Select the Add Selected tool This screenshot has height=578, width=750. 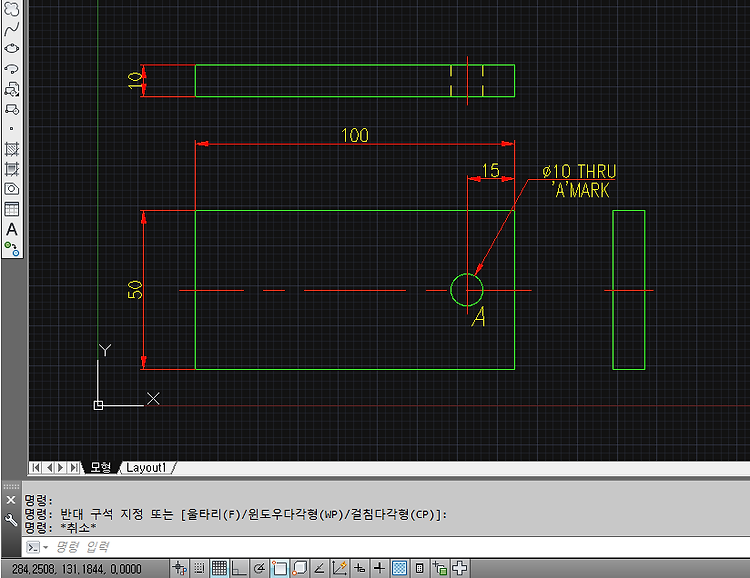point(11,249)
